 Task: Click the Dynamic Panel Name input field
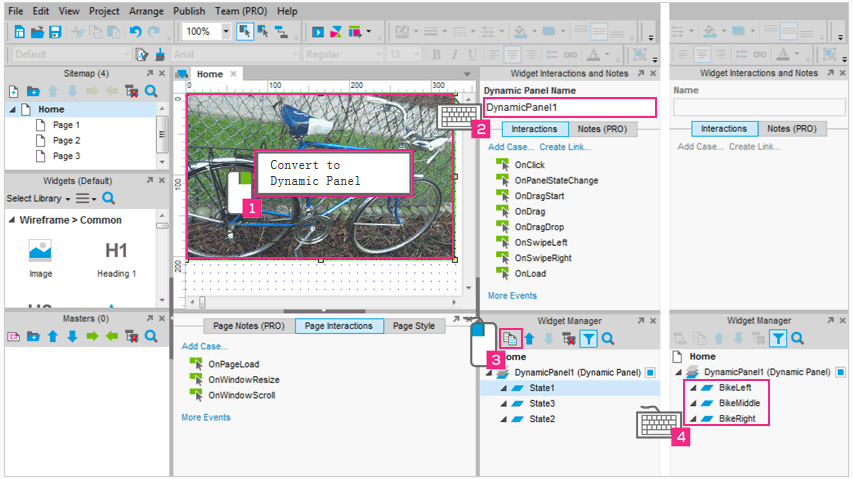click(569, 108)
